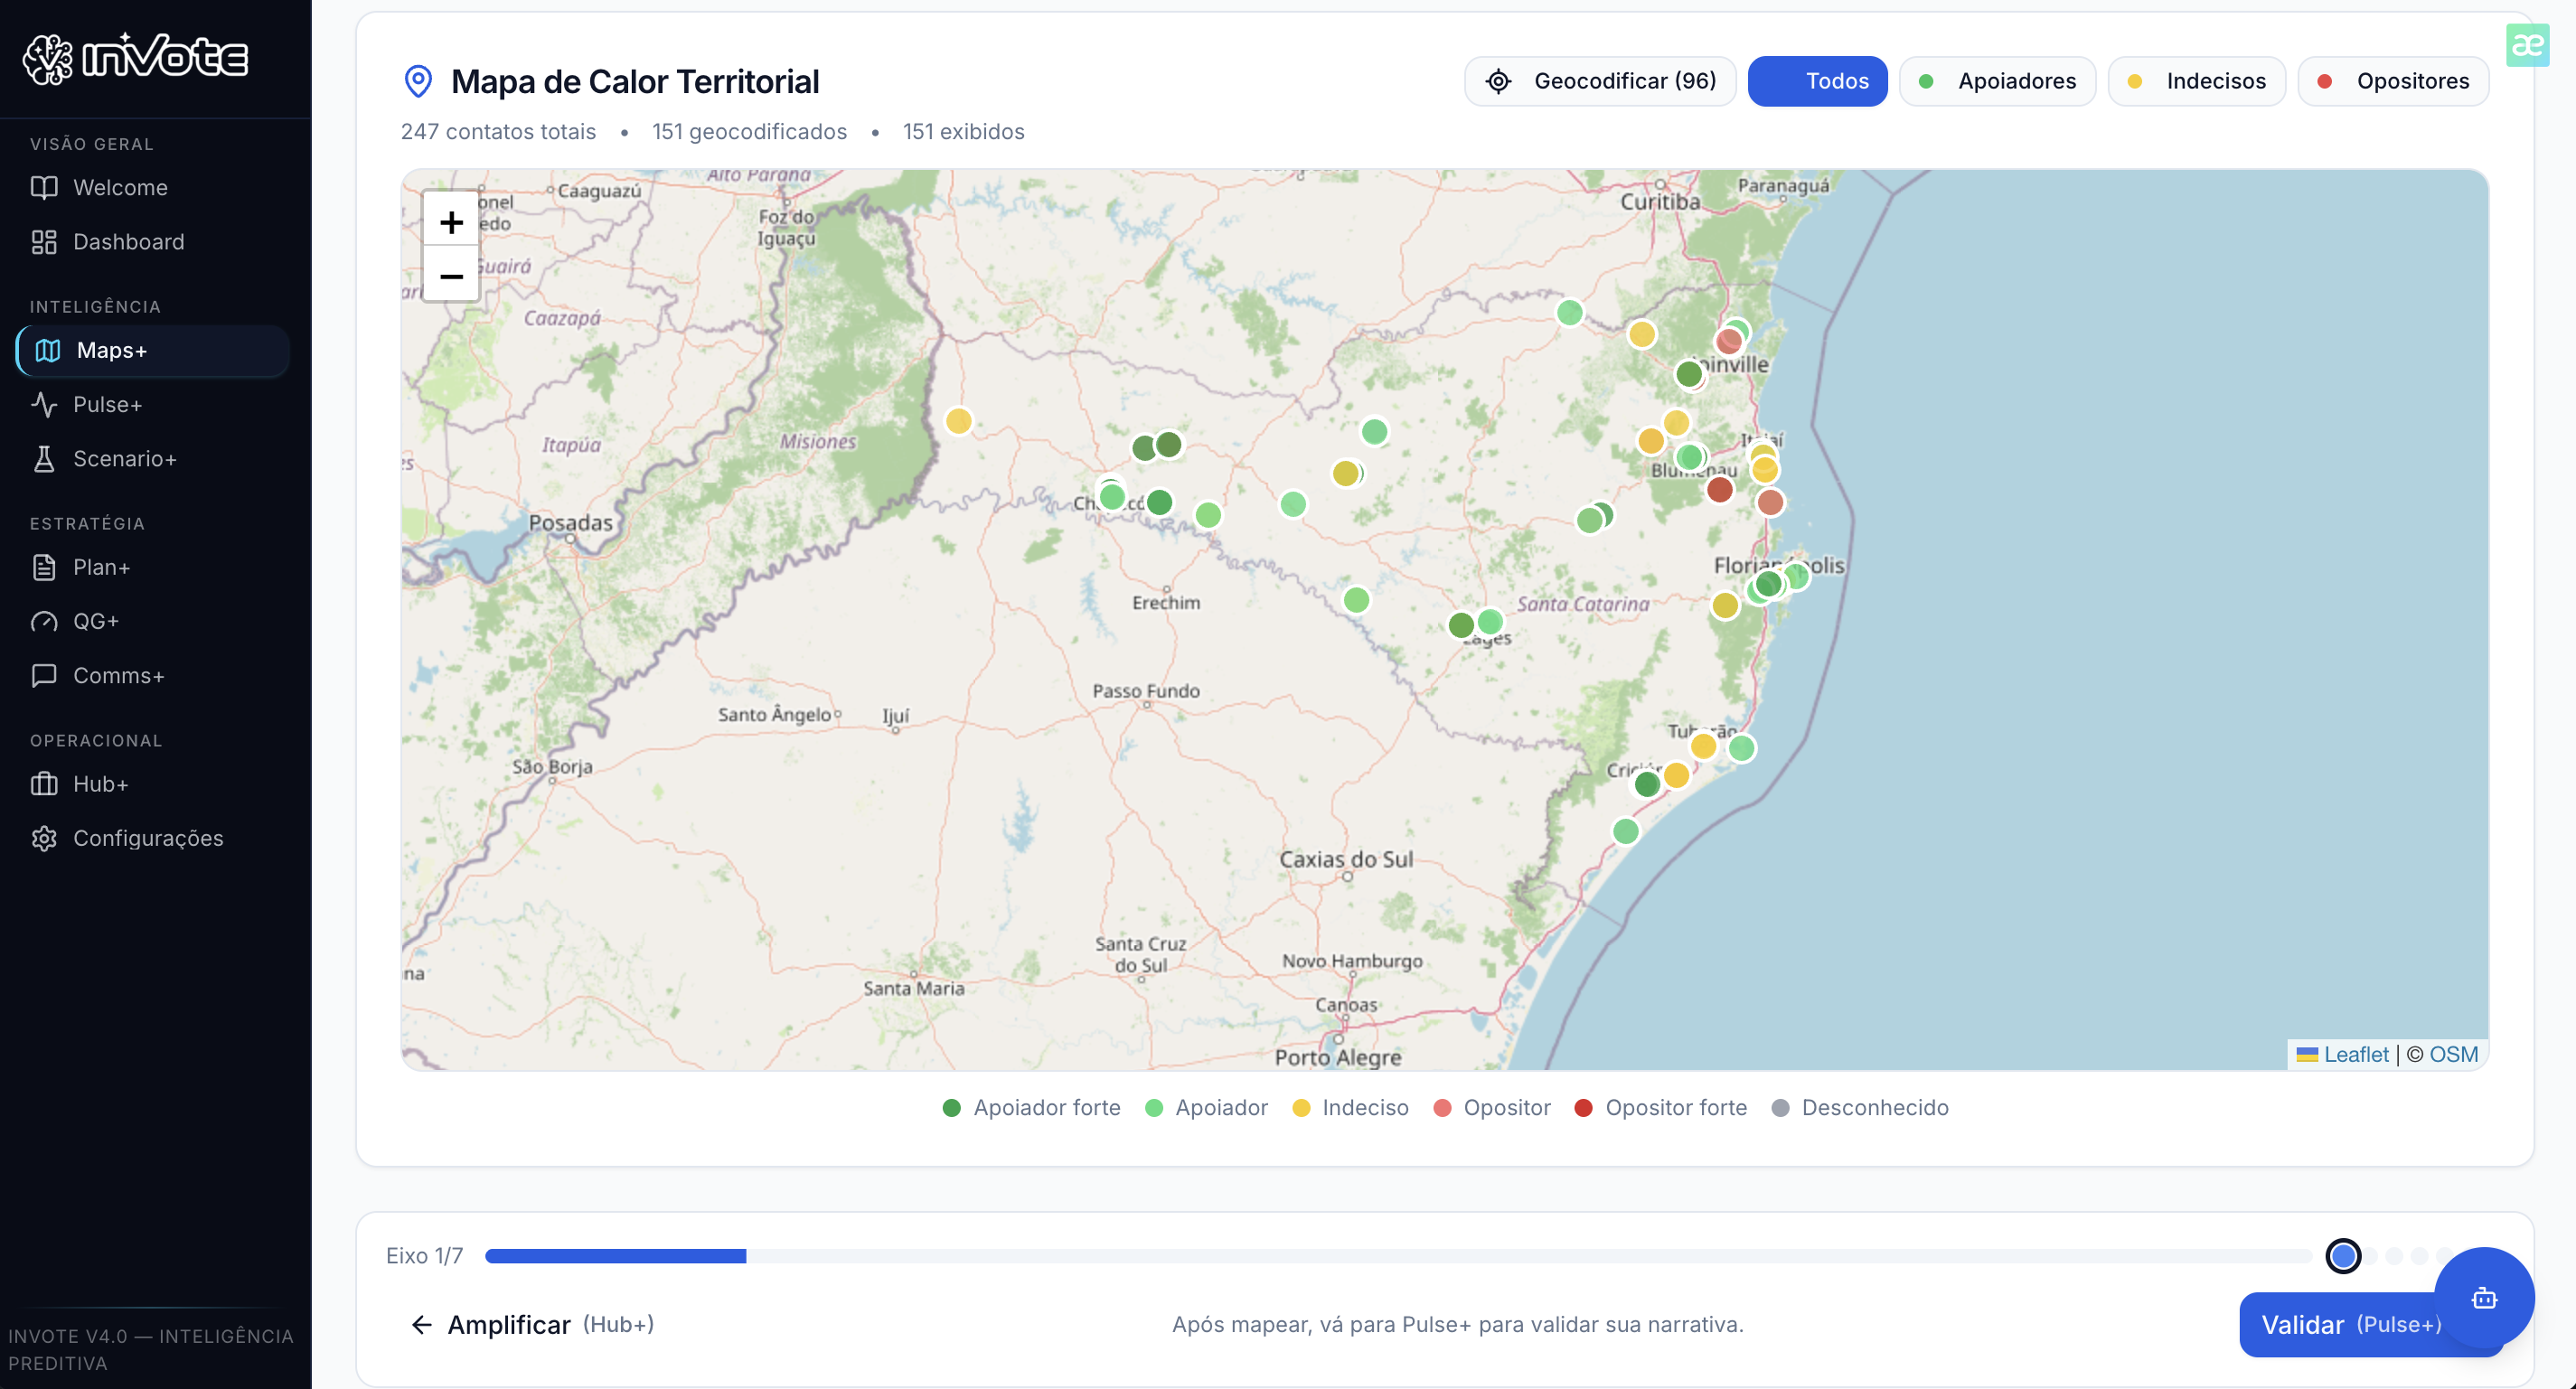The height and width of the screenshot is (1389, 2576).
Task: Open Hub+ under Operacional
Action: pyautogui.click(x=152, y=784)
